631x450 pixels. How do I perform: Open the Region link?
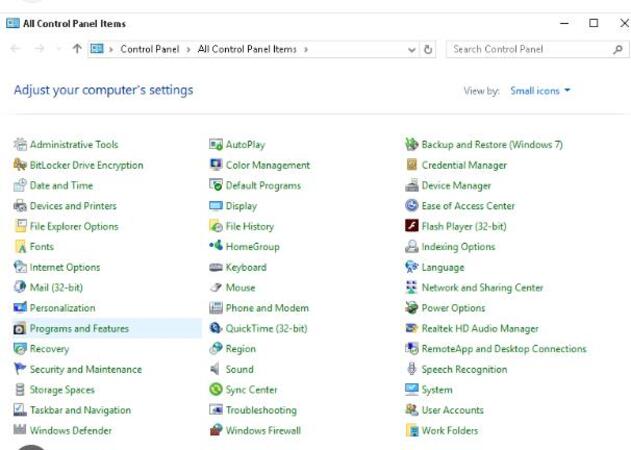tap(241, 349)
